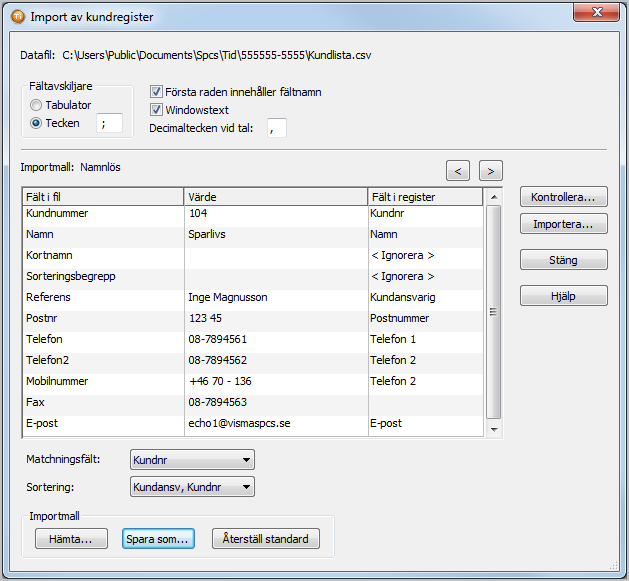Close the Import av kundregister dialog
The height and width of the screenshot is (581, 629).
(x=595, y=13)
